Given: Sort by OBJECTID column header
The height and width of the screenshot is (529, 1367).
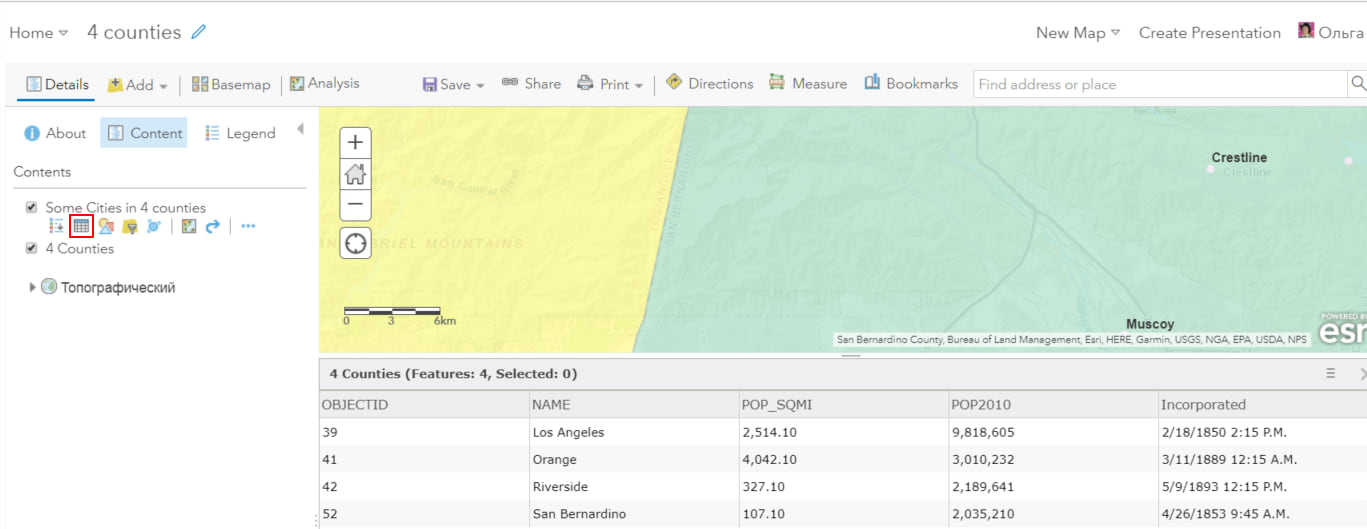Looking at the screenshot, I should point(424,405).
